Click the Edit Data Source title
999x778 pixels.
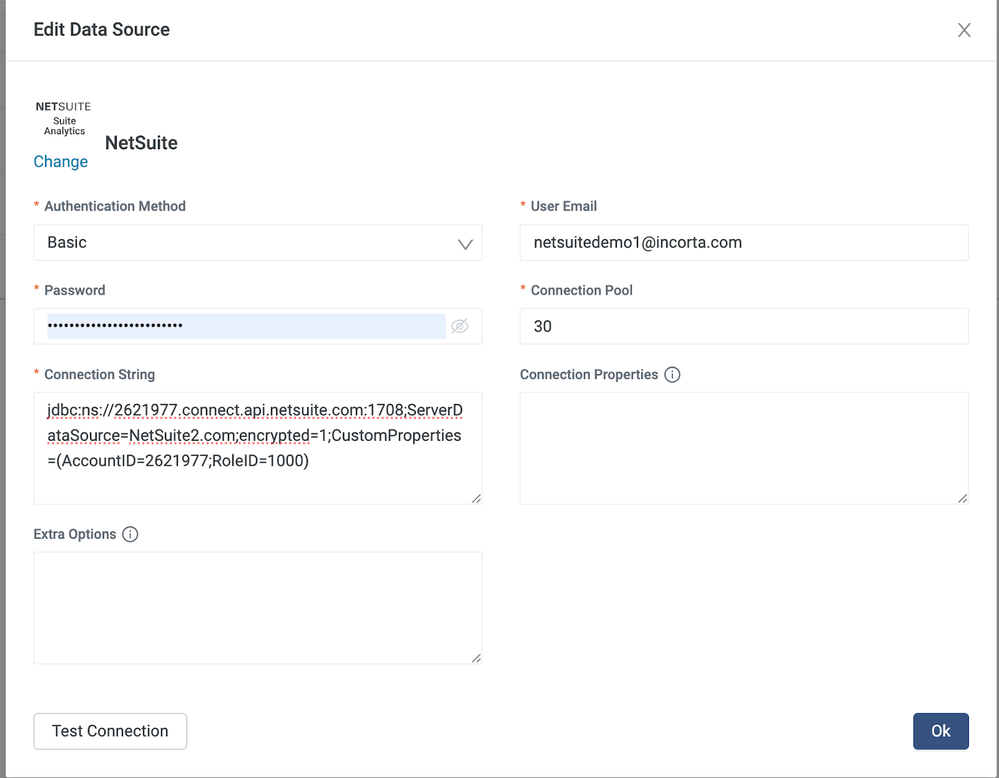(102, 30)
